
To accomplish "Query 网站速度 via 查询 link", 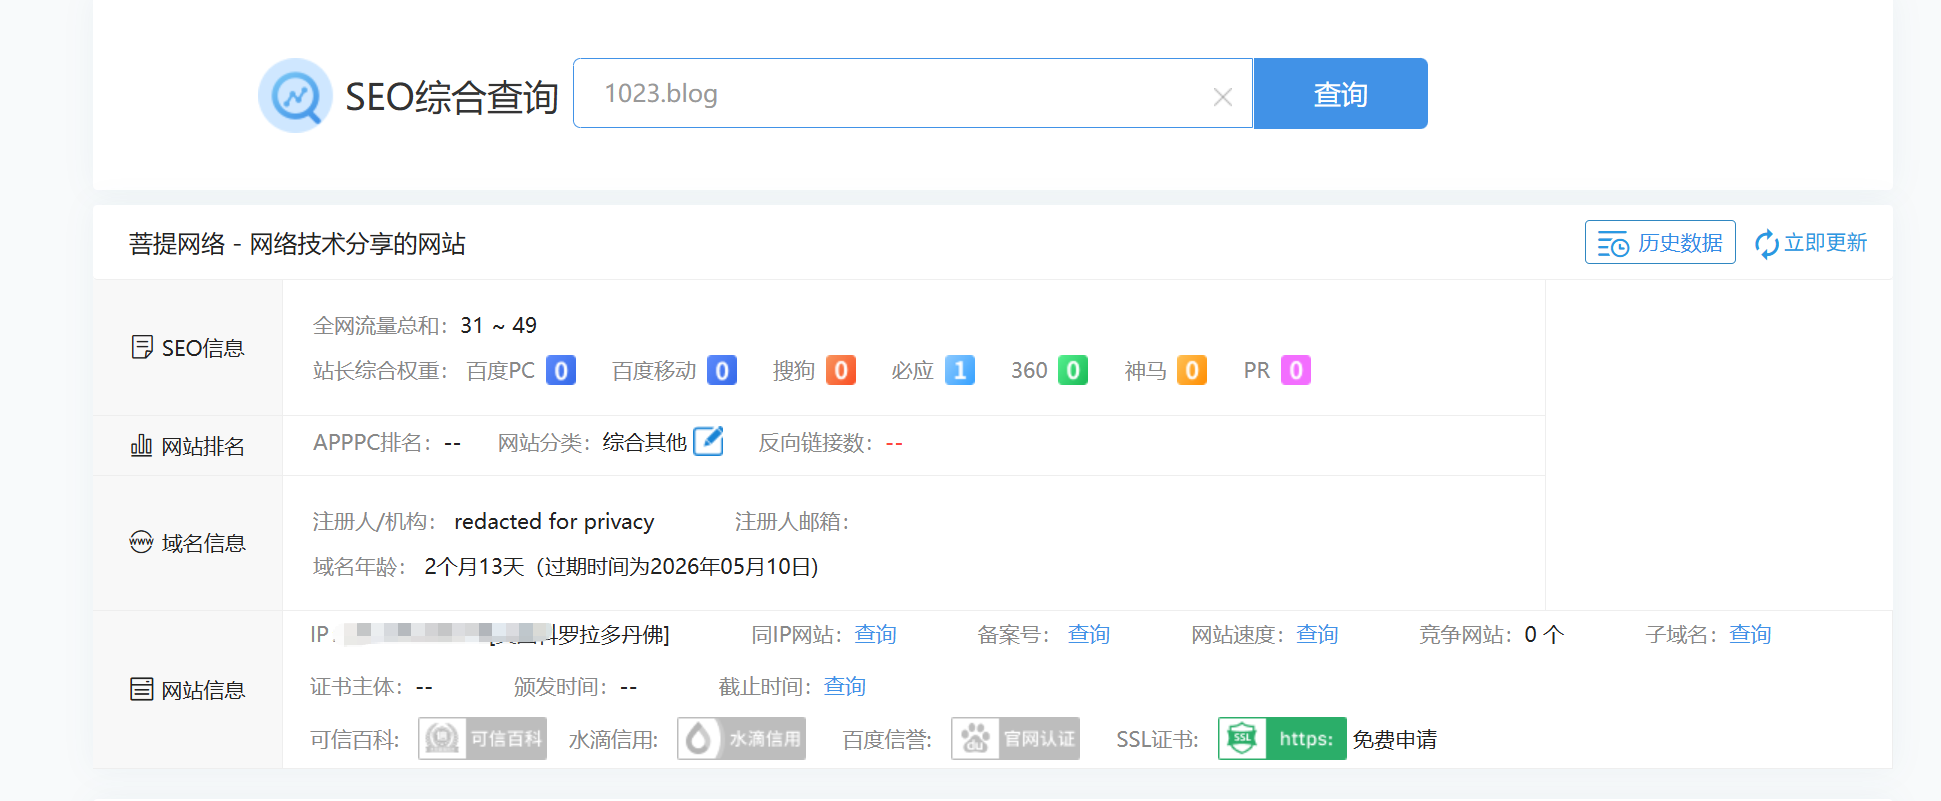I will click(x=1317, y=635).
